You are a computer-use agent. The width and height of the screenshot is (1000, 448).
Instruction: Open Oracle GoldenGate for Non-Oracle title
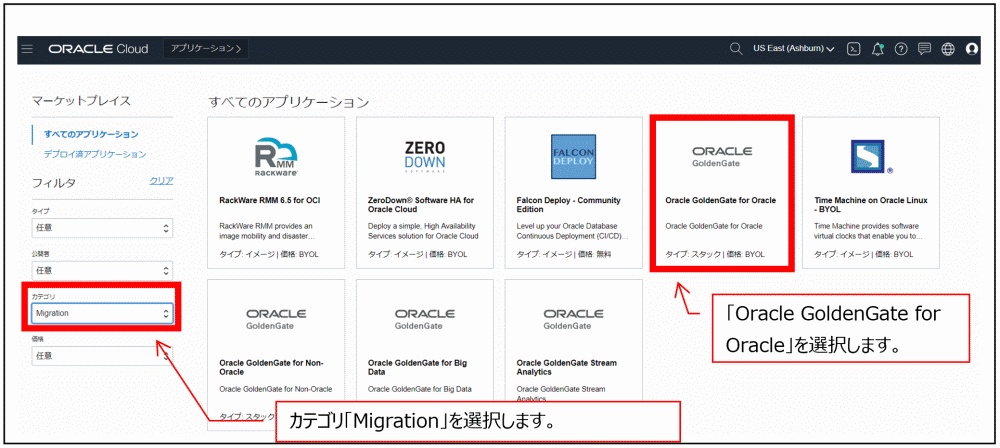click(x=271, y=368)
